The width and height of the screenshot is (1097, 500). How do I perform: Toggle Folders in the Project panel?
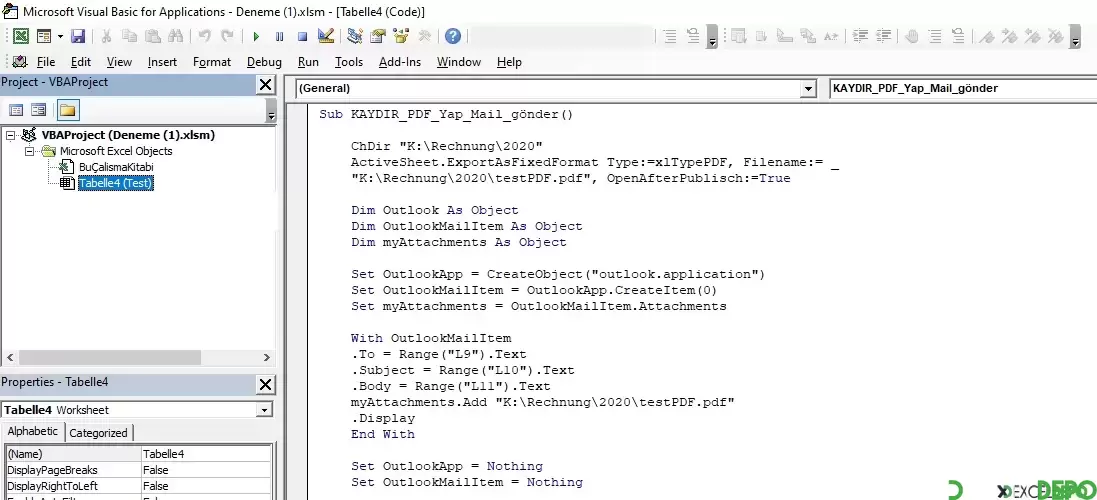pyautogui.click(x=68, y=110)
